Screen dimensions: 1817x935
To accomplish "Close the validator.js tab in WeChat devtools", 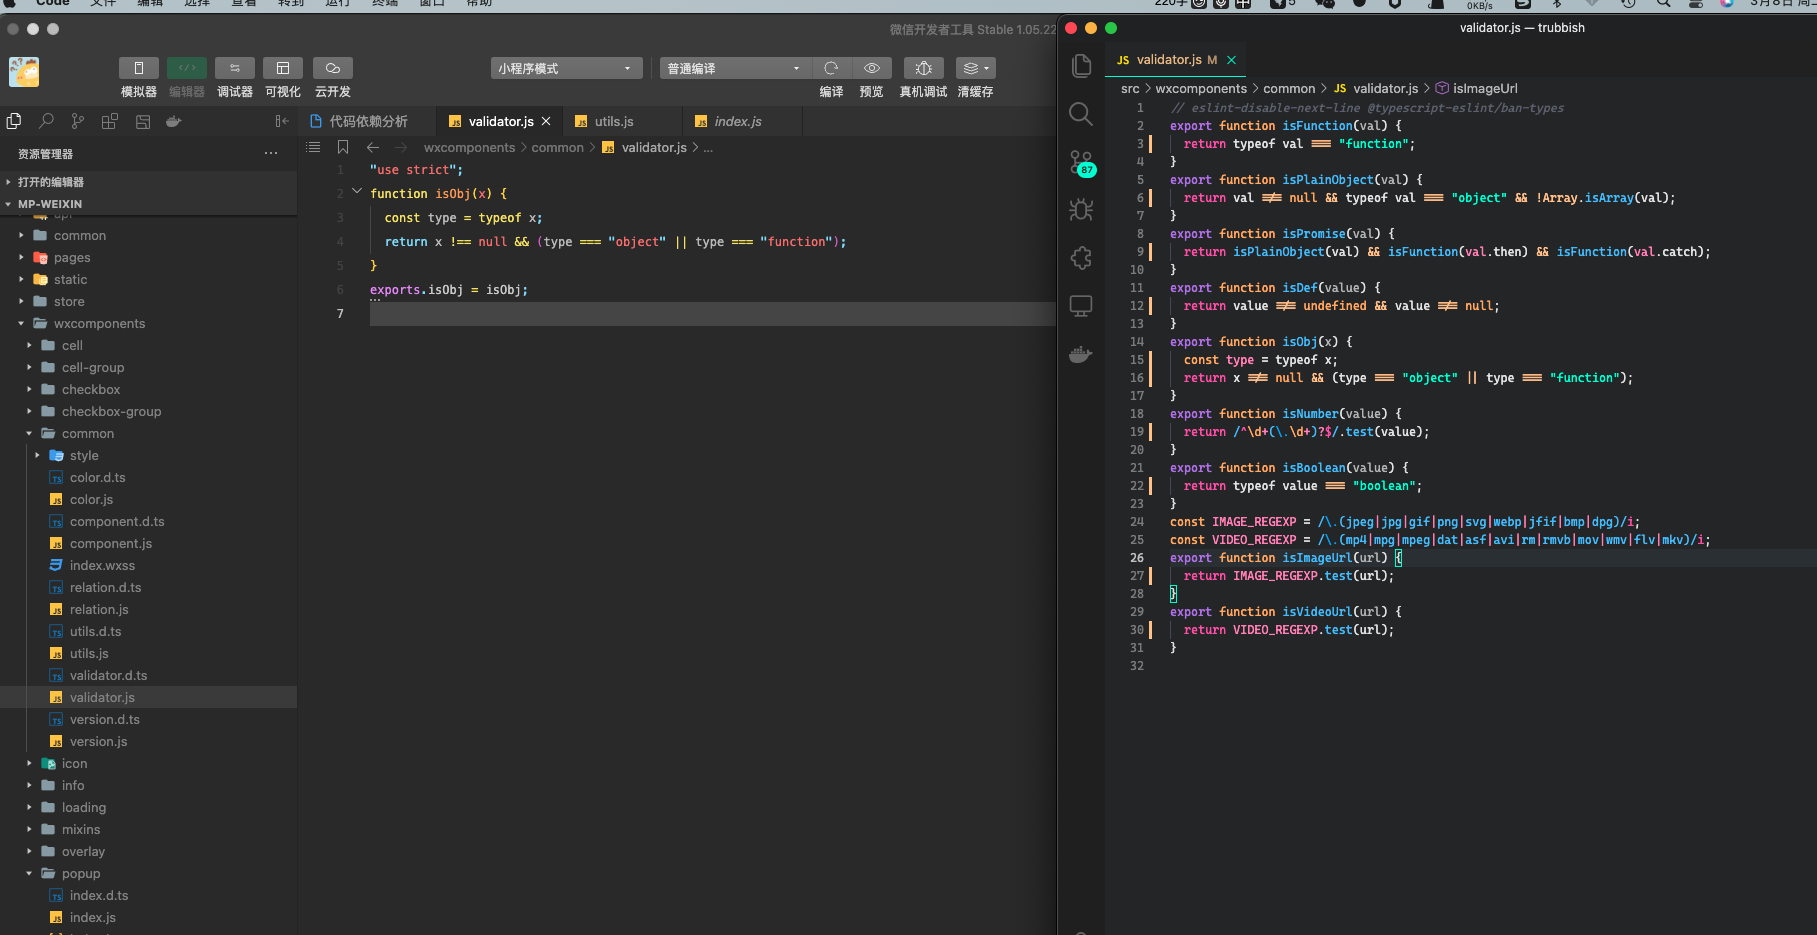I will [x=546, y=121].
